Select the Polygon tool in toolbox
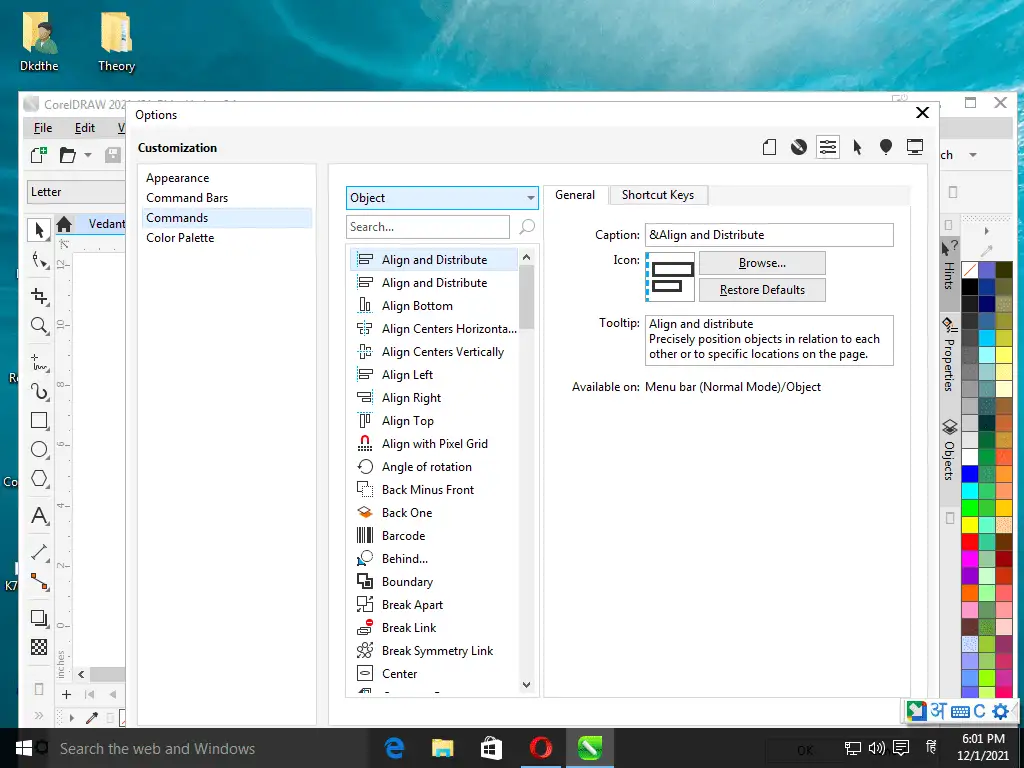The height and width of the screenshot is (768, 1024). [39, 479]
